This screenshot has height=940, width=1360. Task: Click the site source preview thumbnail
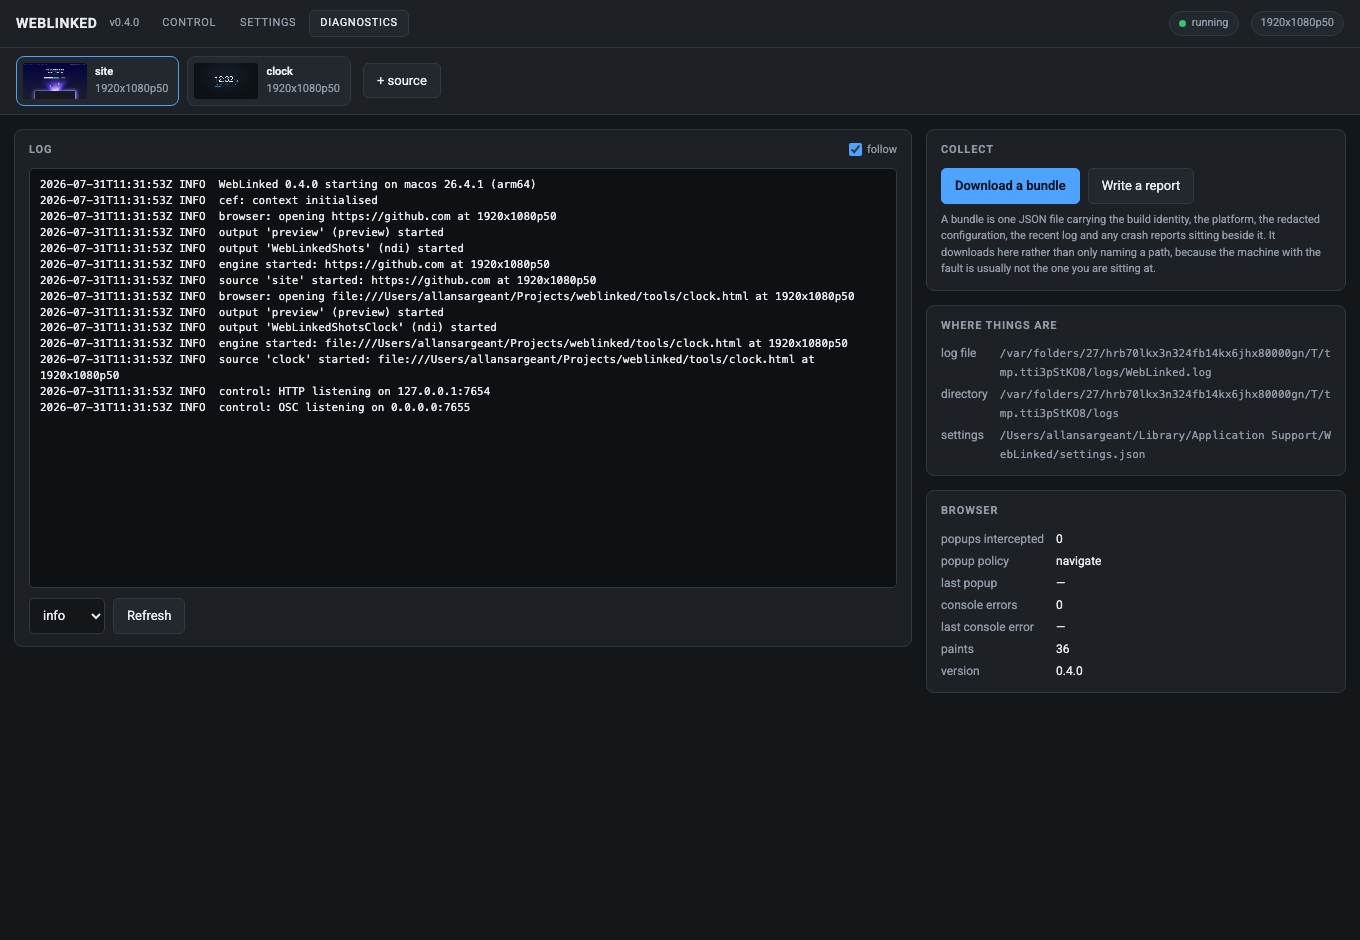55,81
